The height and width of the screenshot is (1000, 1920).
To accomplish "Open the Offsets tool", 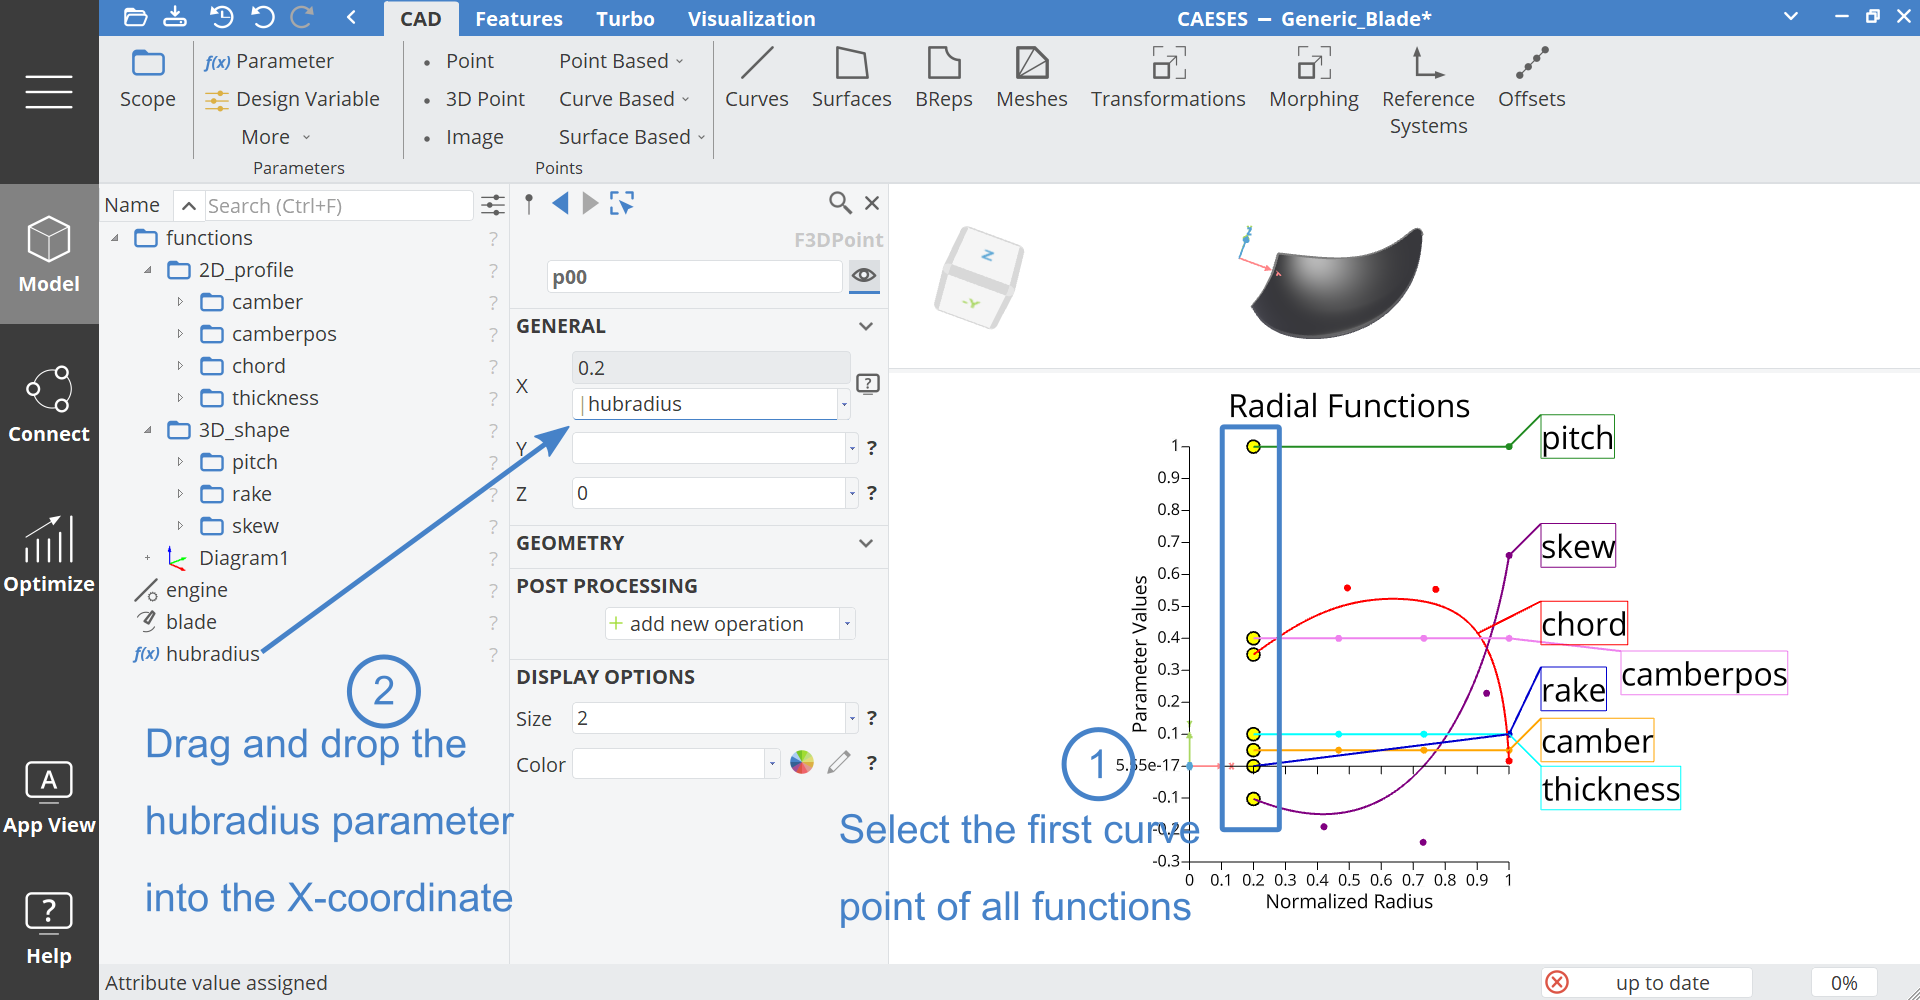I will [x=1531, y=77].
